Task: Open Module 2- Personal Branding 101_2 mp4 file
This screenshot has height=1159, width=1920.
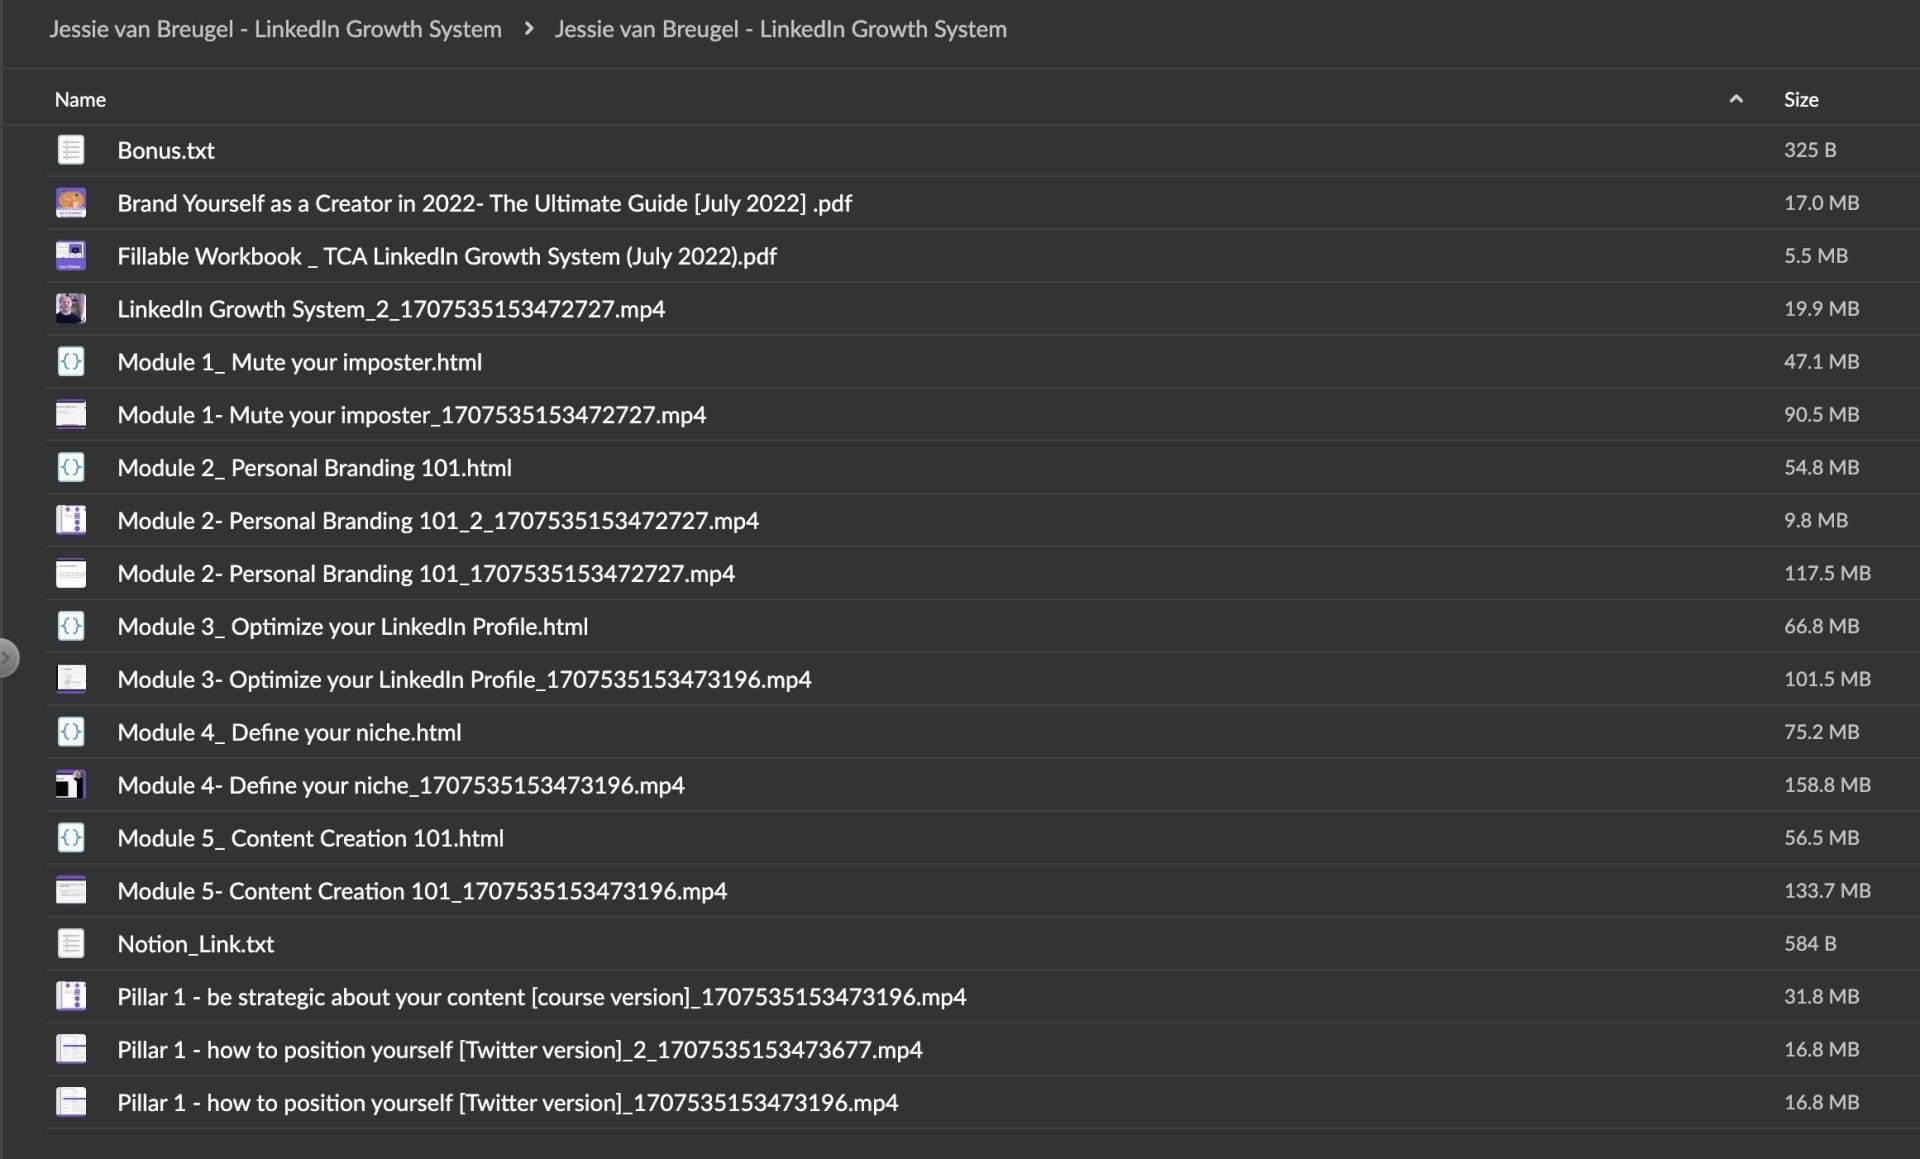Action: (438, 522)
